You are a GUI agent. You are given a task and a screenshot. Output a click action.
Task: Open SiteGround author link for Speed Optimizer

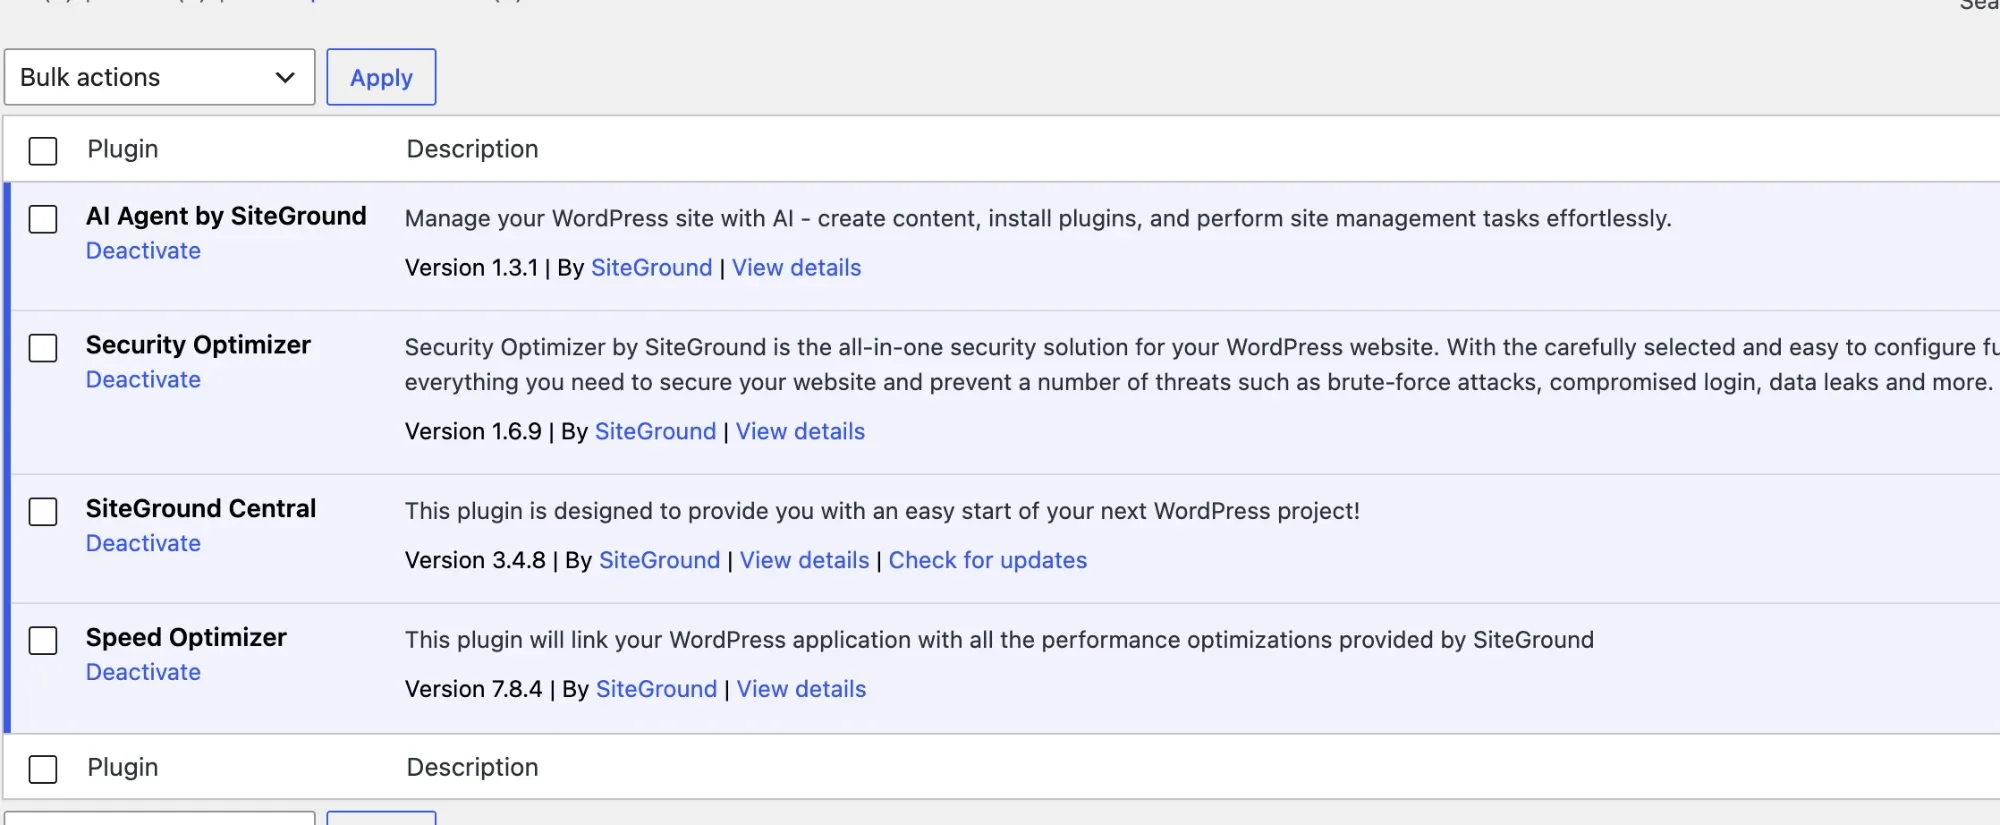(x=657, y=689)
